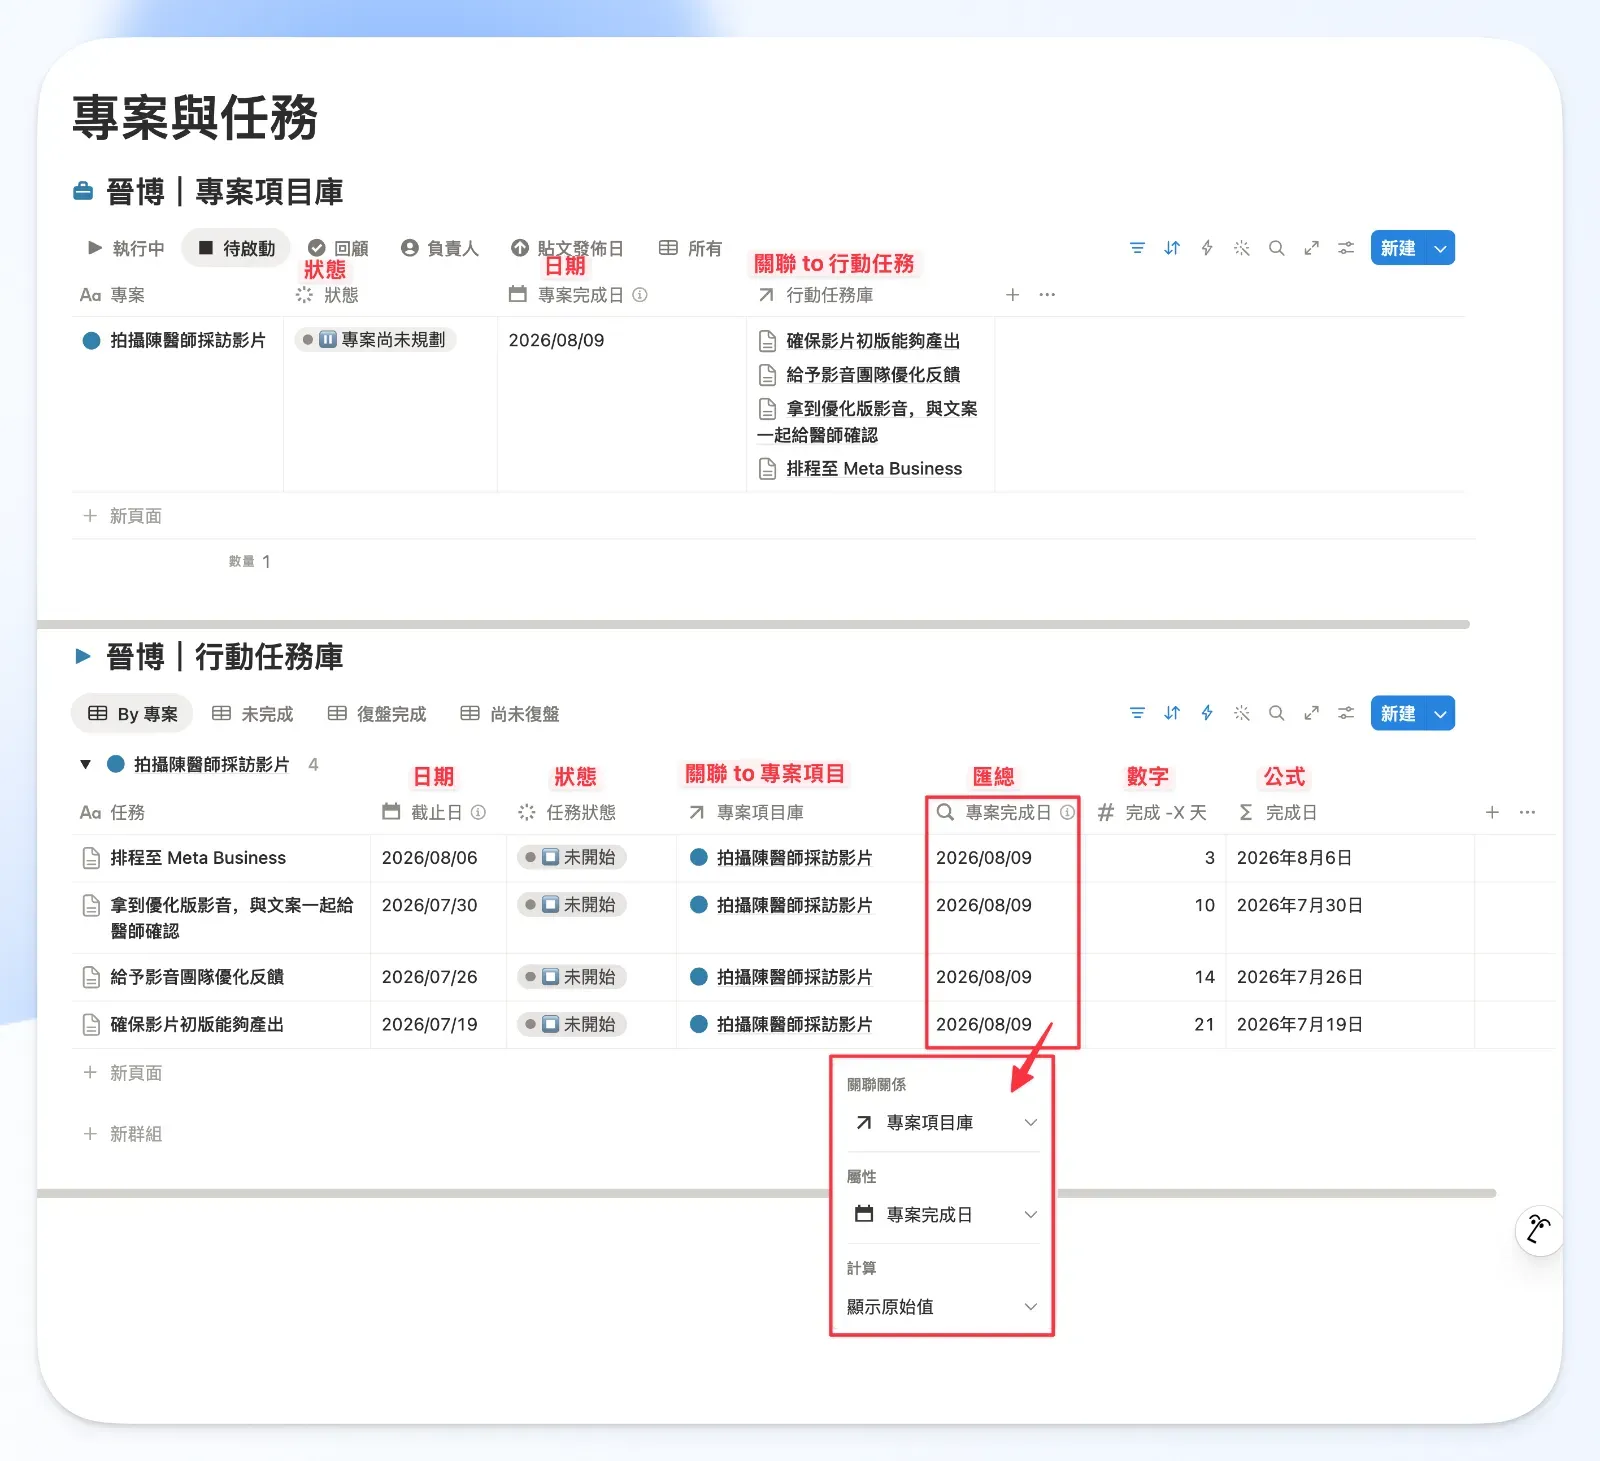The image size is (1600, 1461).
Task: Open view settings in 專案項目庫 toolbar
Action: point(1347,248)
